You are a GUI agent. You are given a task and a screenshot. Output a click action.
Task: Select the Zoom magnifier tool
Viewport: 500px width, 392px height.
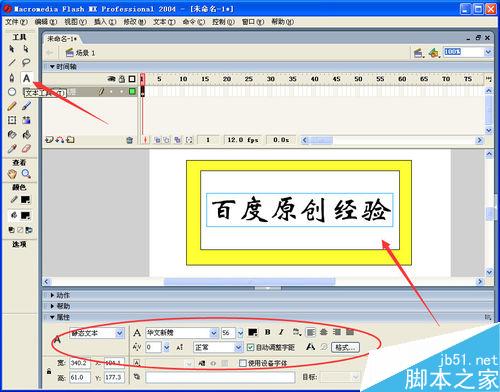(26, 174)
